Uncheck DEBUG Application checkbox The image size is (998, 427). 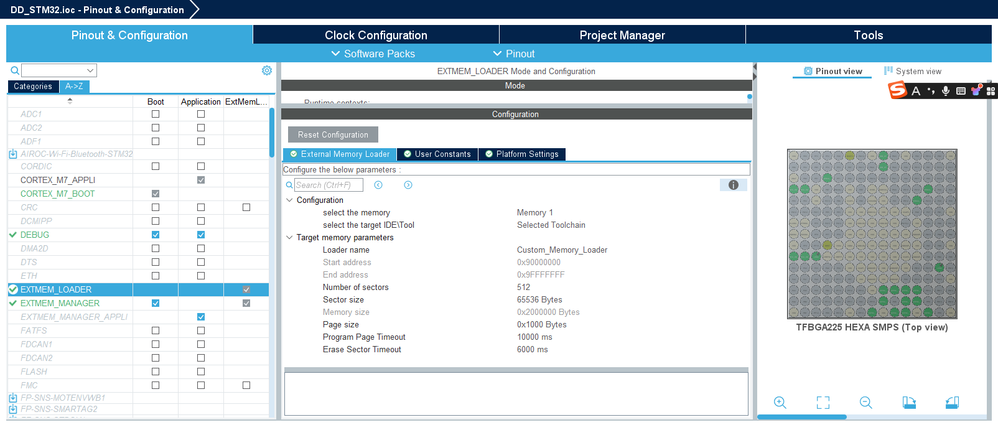tap(201, 235)
